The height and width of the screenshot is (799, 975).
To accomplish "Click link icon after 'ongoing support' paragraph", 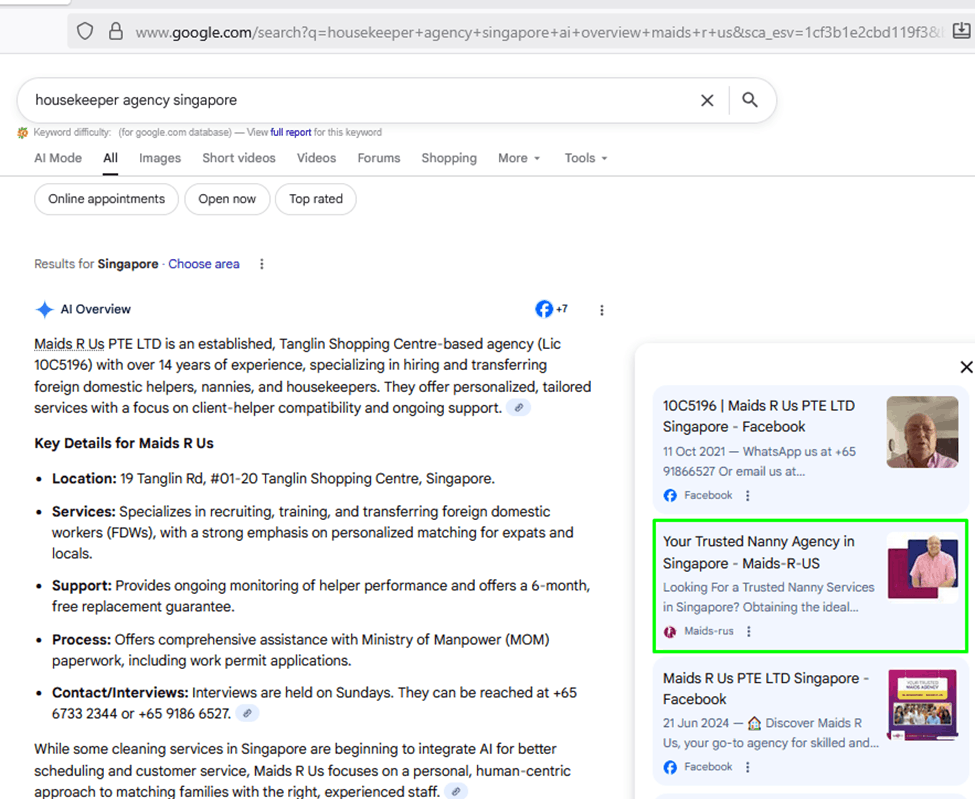I will click(518, 408).
